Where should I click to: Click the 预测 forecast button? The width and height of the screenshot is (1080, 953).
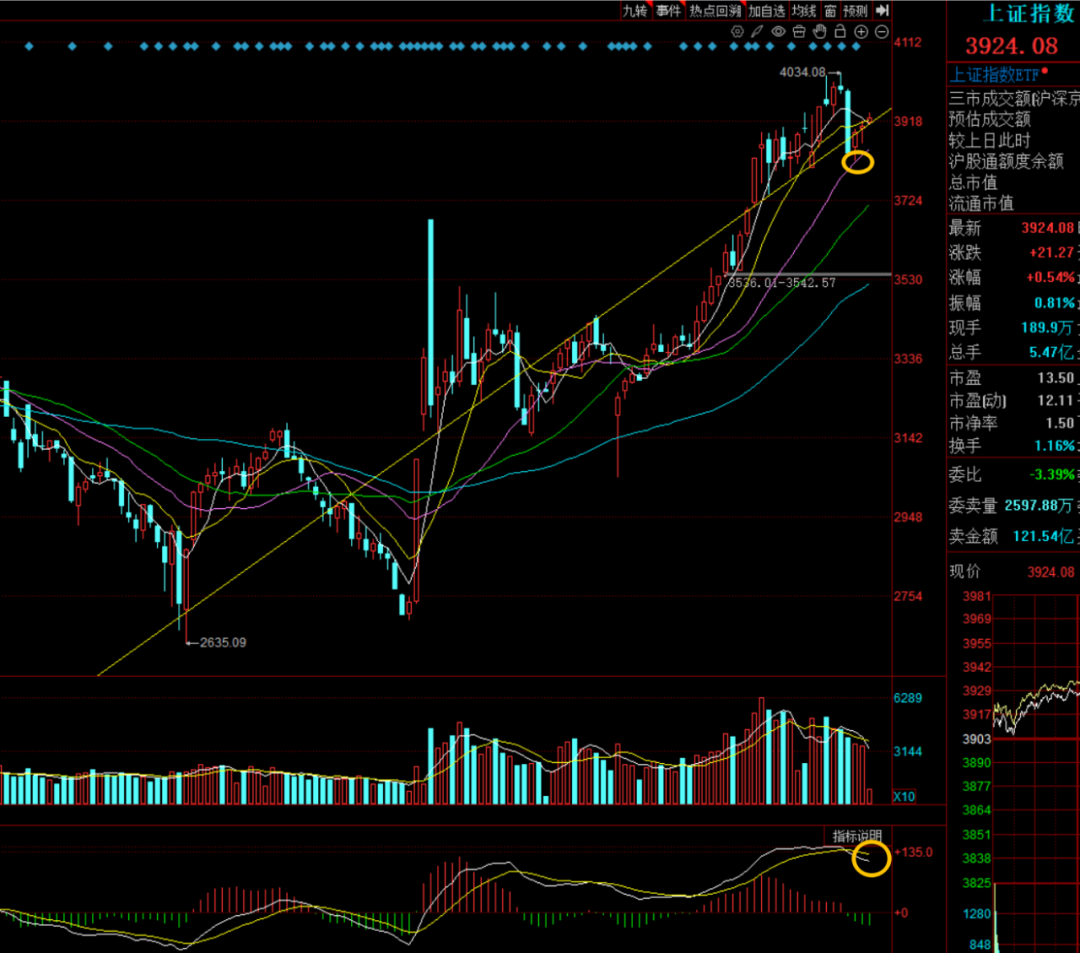coord(855,10)
